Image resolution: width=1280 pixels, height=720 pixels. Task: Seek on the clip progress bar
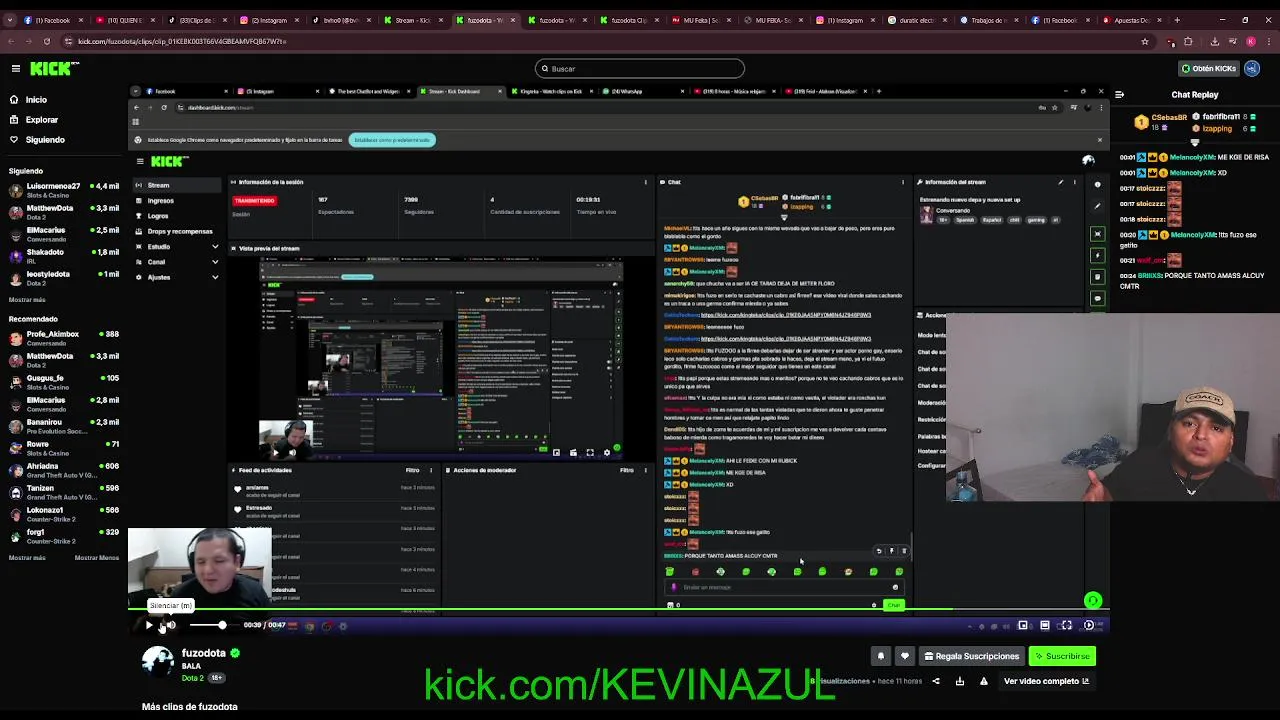point(618,609)
